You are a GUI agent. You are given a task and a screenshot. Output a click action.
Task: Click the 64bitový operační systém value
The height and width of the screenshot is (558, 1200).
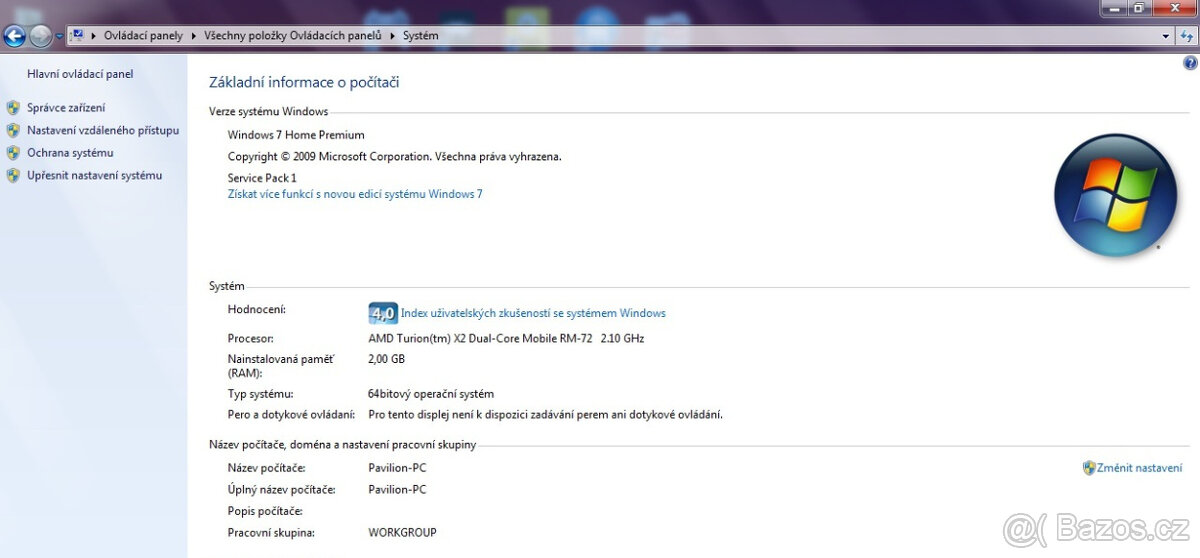[x=431, y=394]
